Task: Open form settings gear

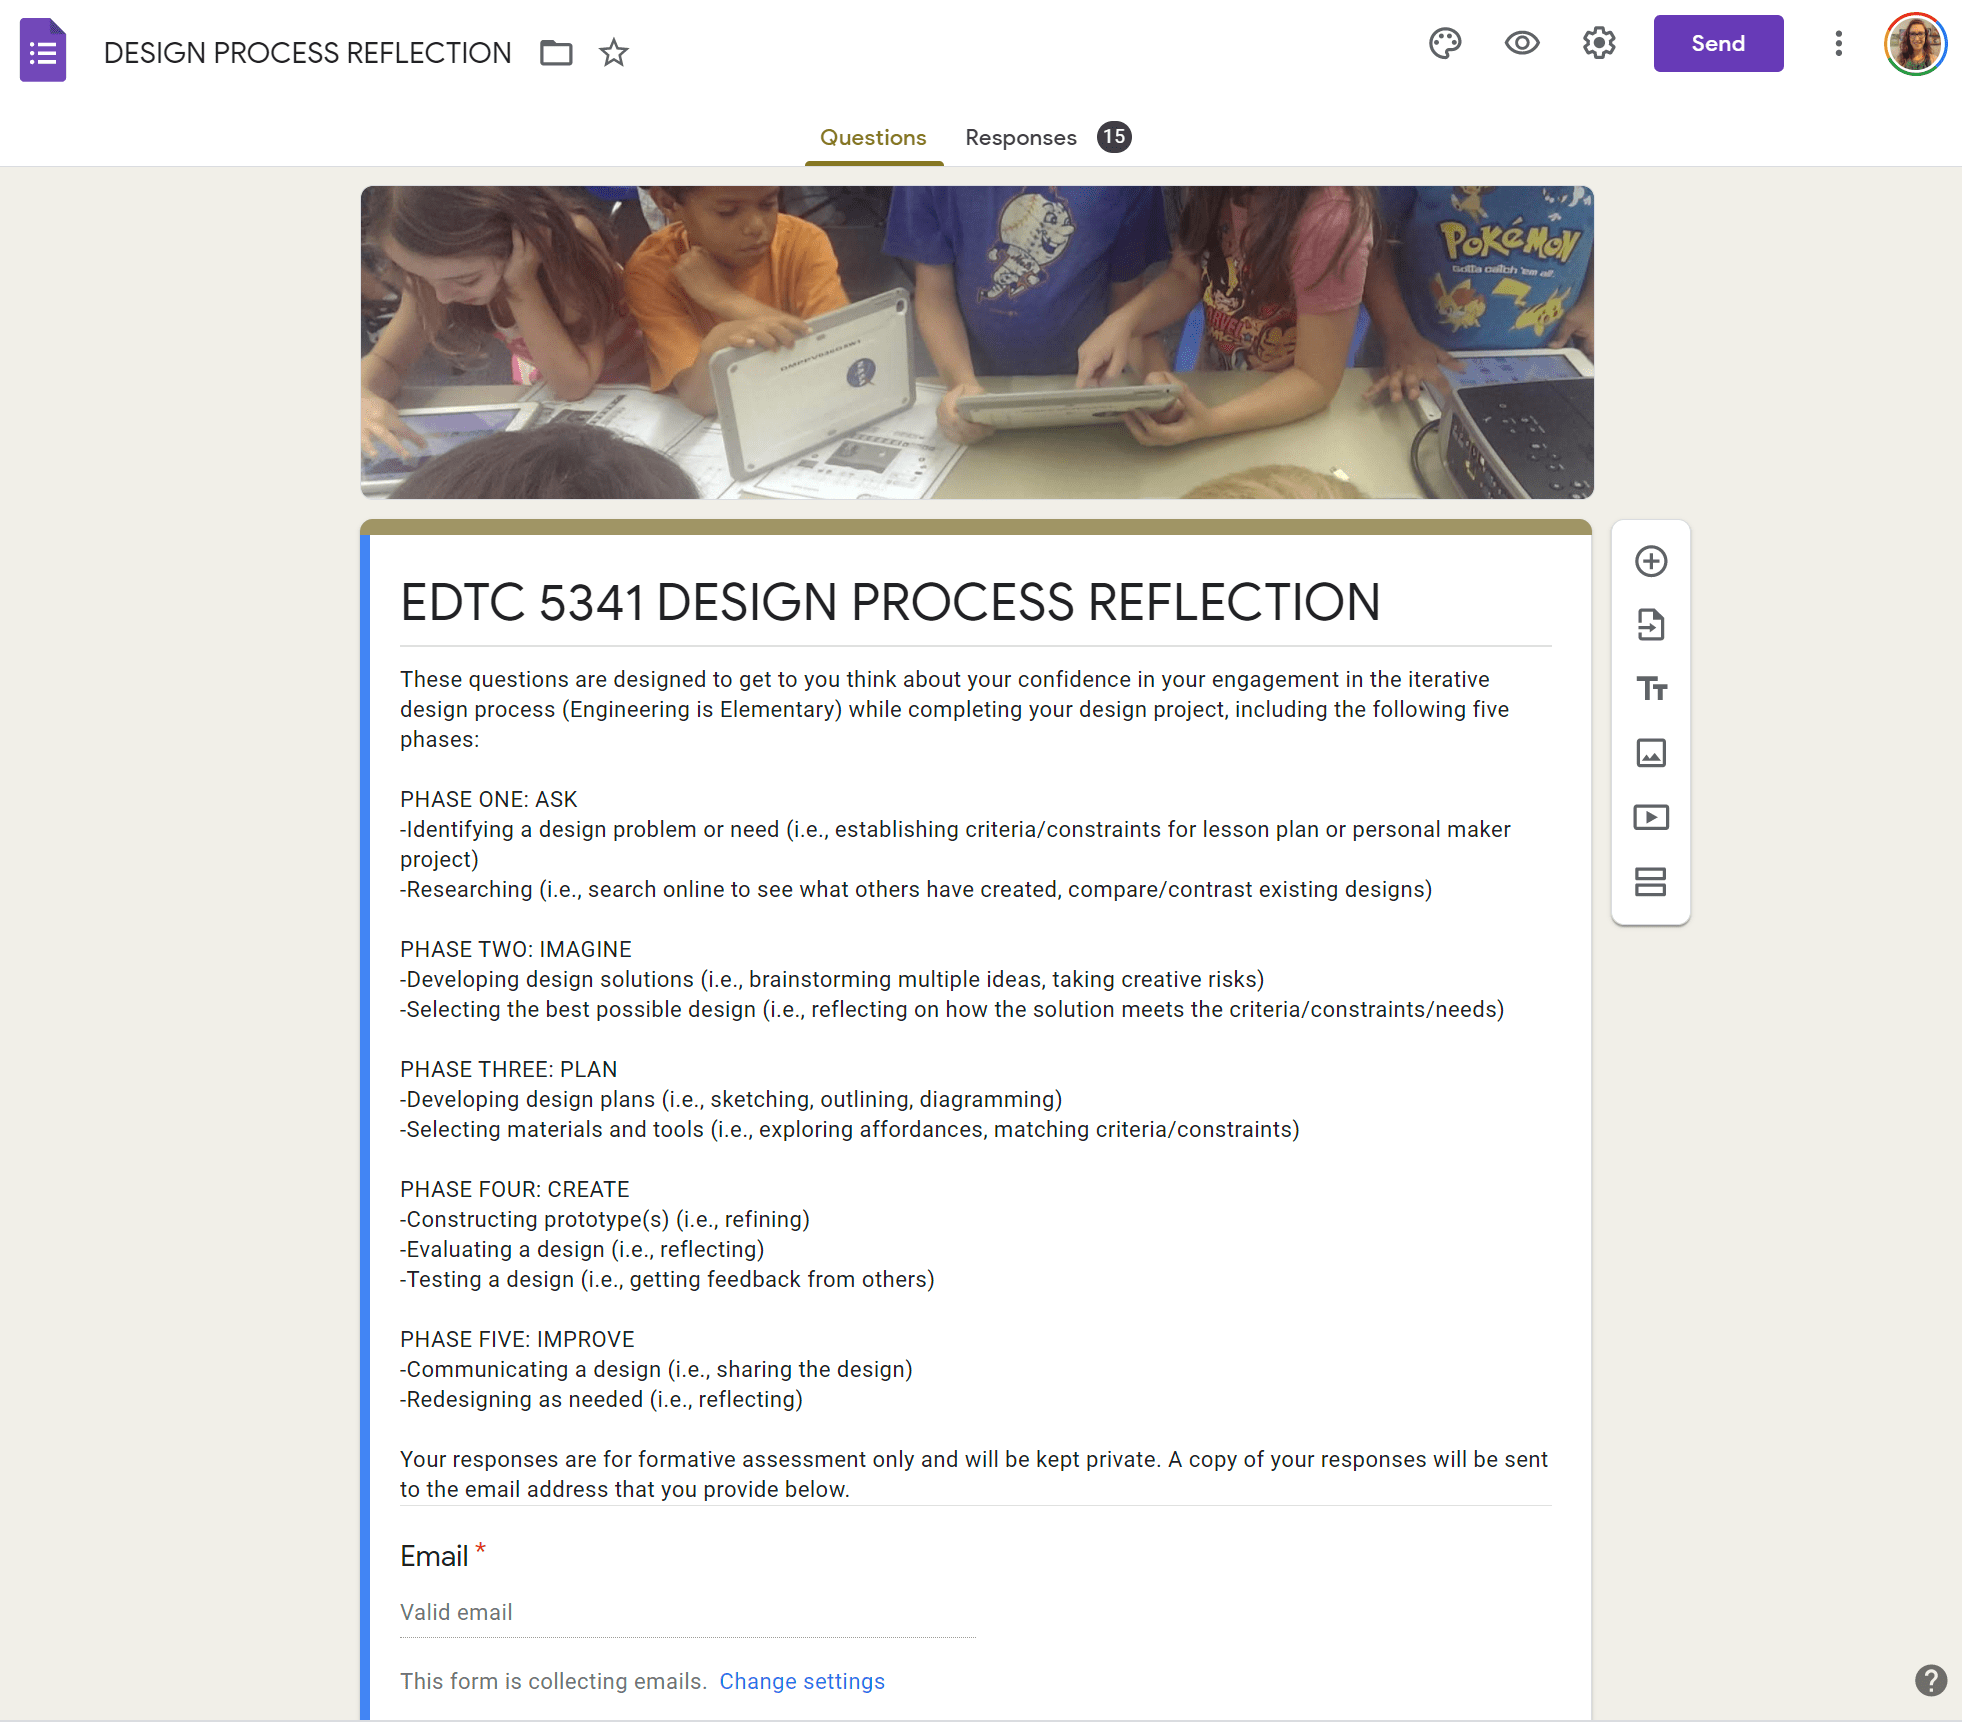Action: click(x=1599, y=44)
